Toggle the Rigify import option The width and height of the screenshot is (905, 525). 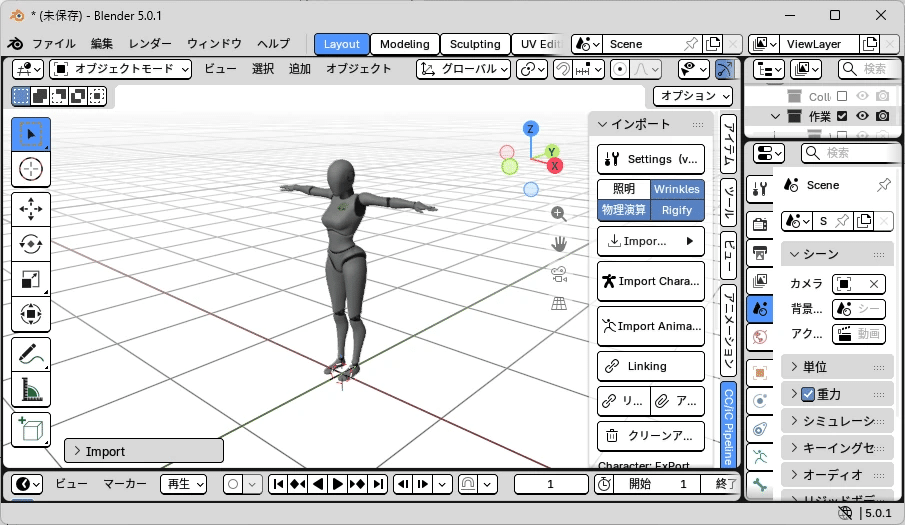click(x=676, y=210)
